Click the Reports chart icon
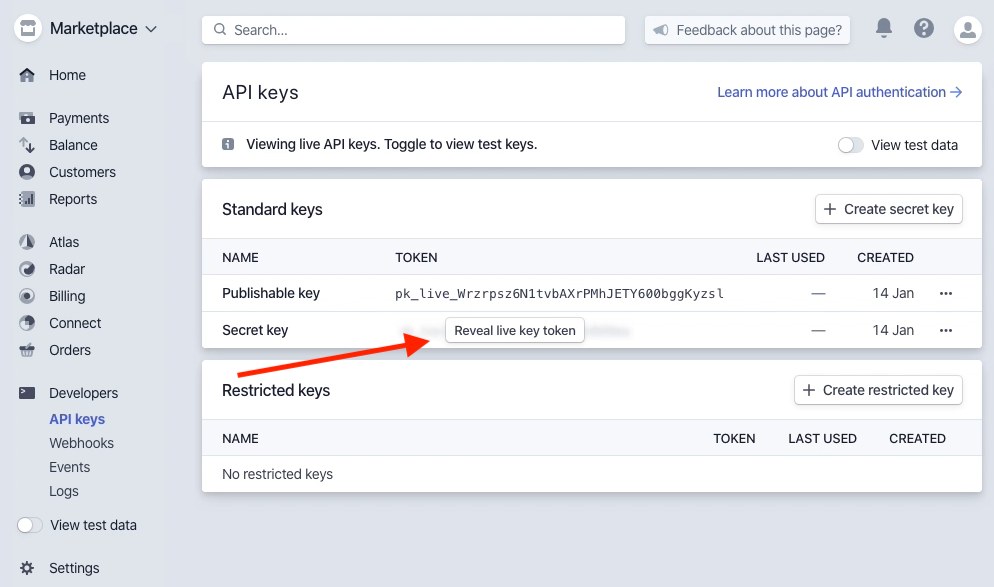 [x=27, y=199]
